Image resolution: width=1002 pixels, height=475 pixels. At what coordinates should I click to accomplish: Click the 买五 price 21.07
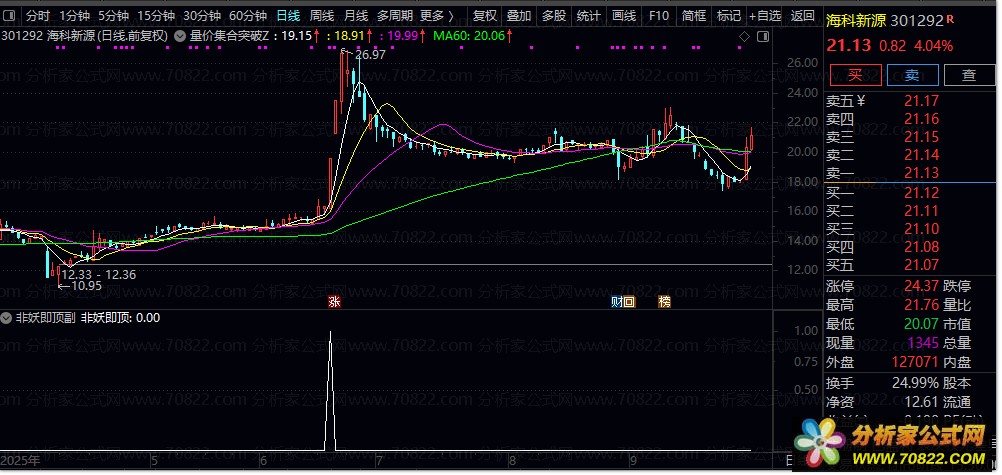click(x=921, y=265)
